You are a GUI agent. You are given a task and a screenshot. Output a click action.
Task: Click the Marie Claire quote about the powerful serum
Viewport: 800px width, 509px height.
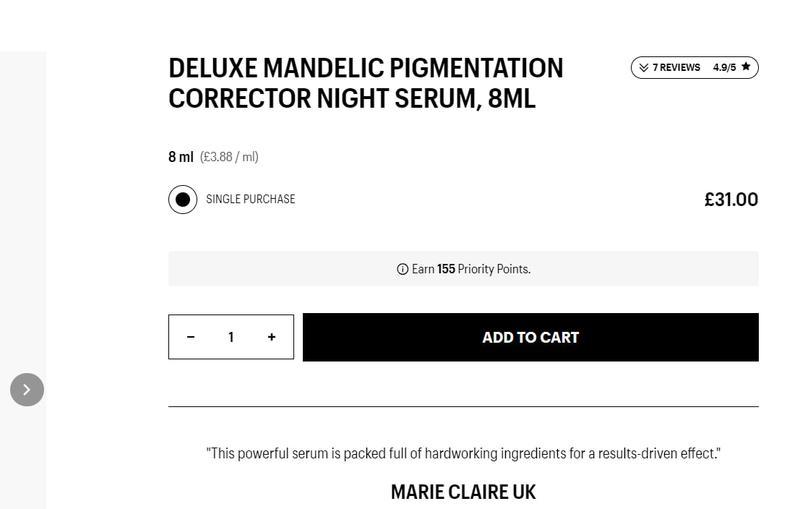(x=463, y=453)
